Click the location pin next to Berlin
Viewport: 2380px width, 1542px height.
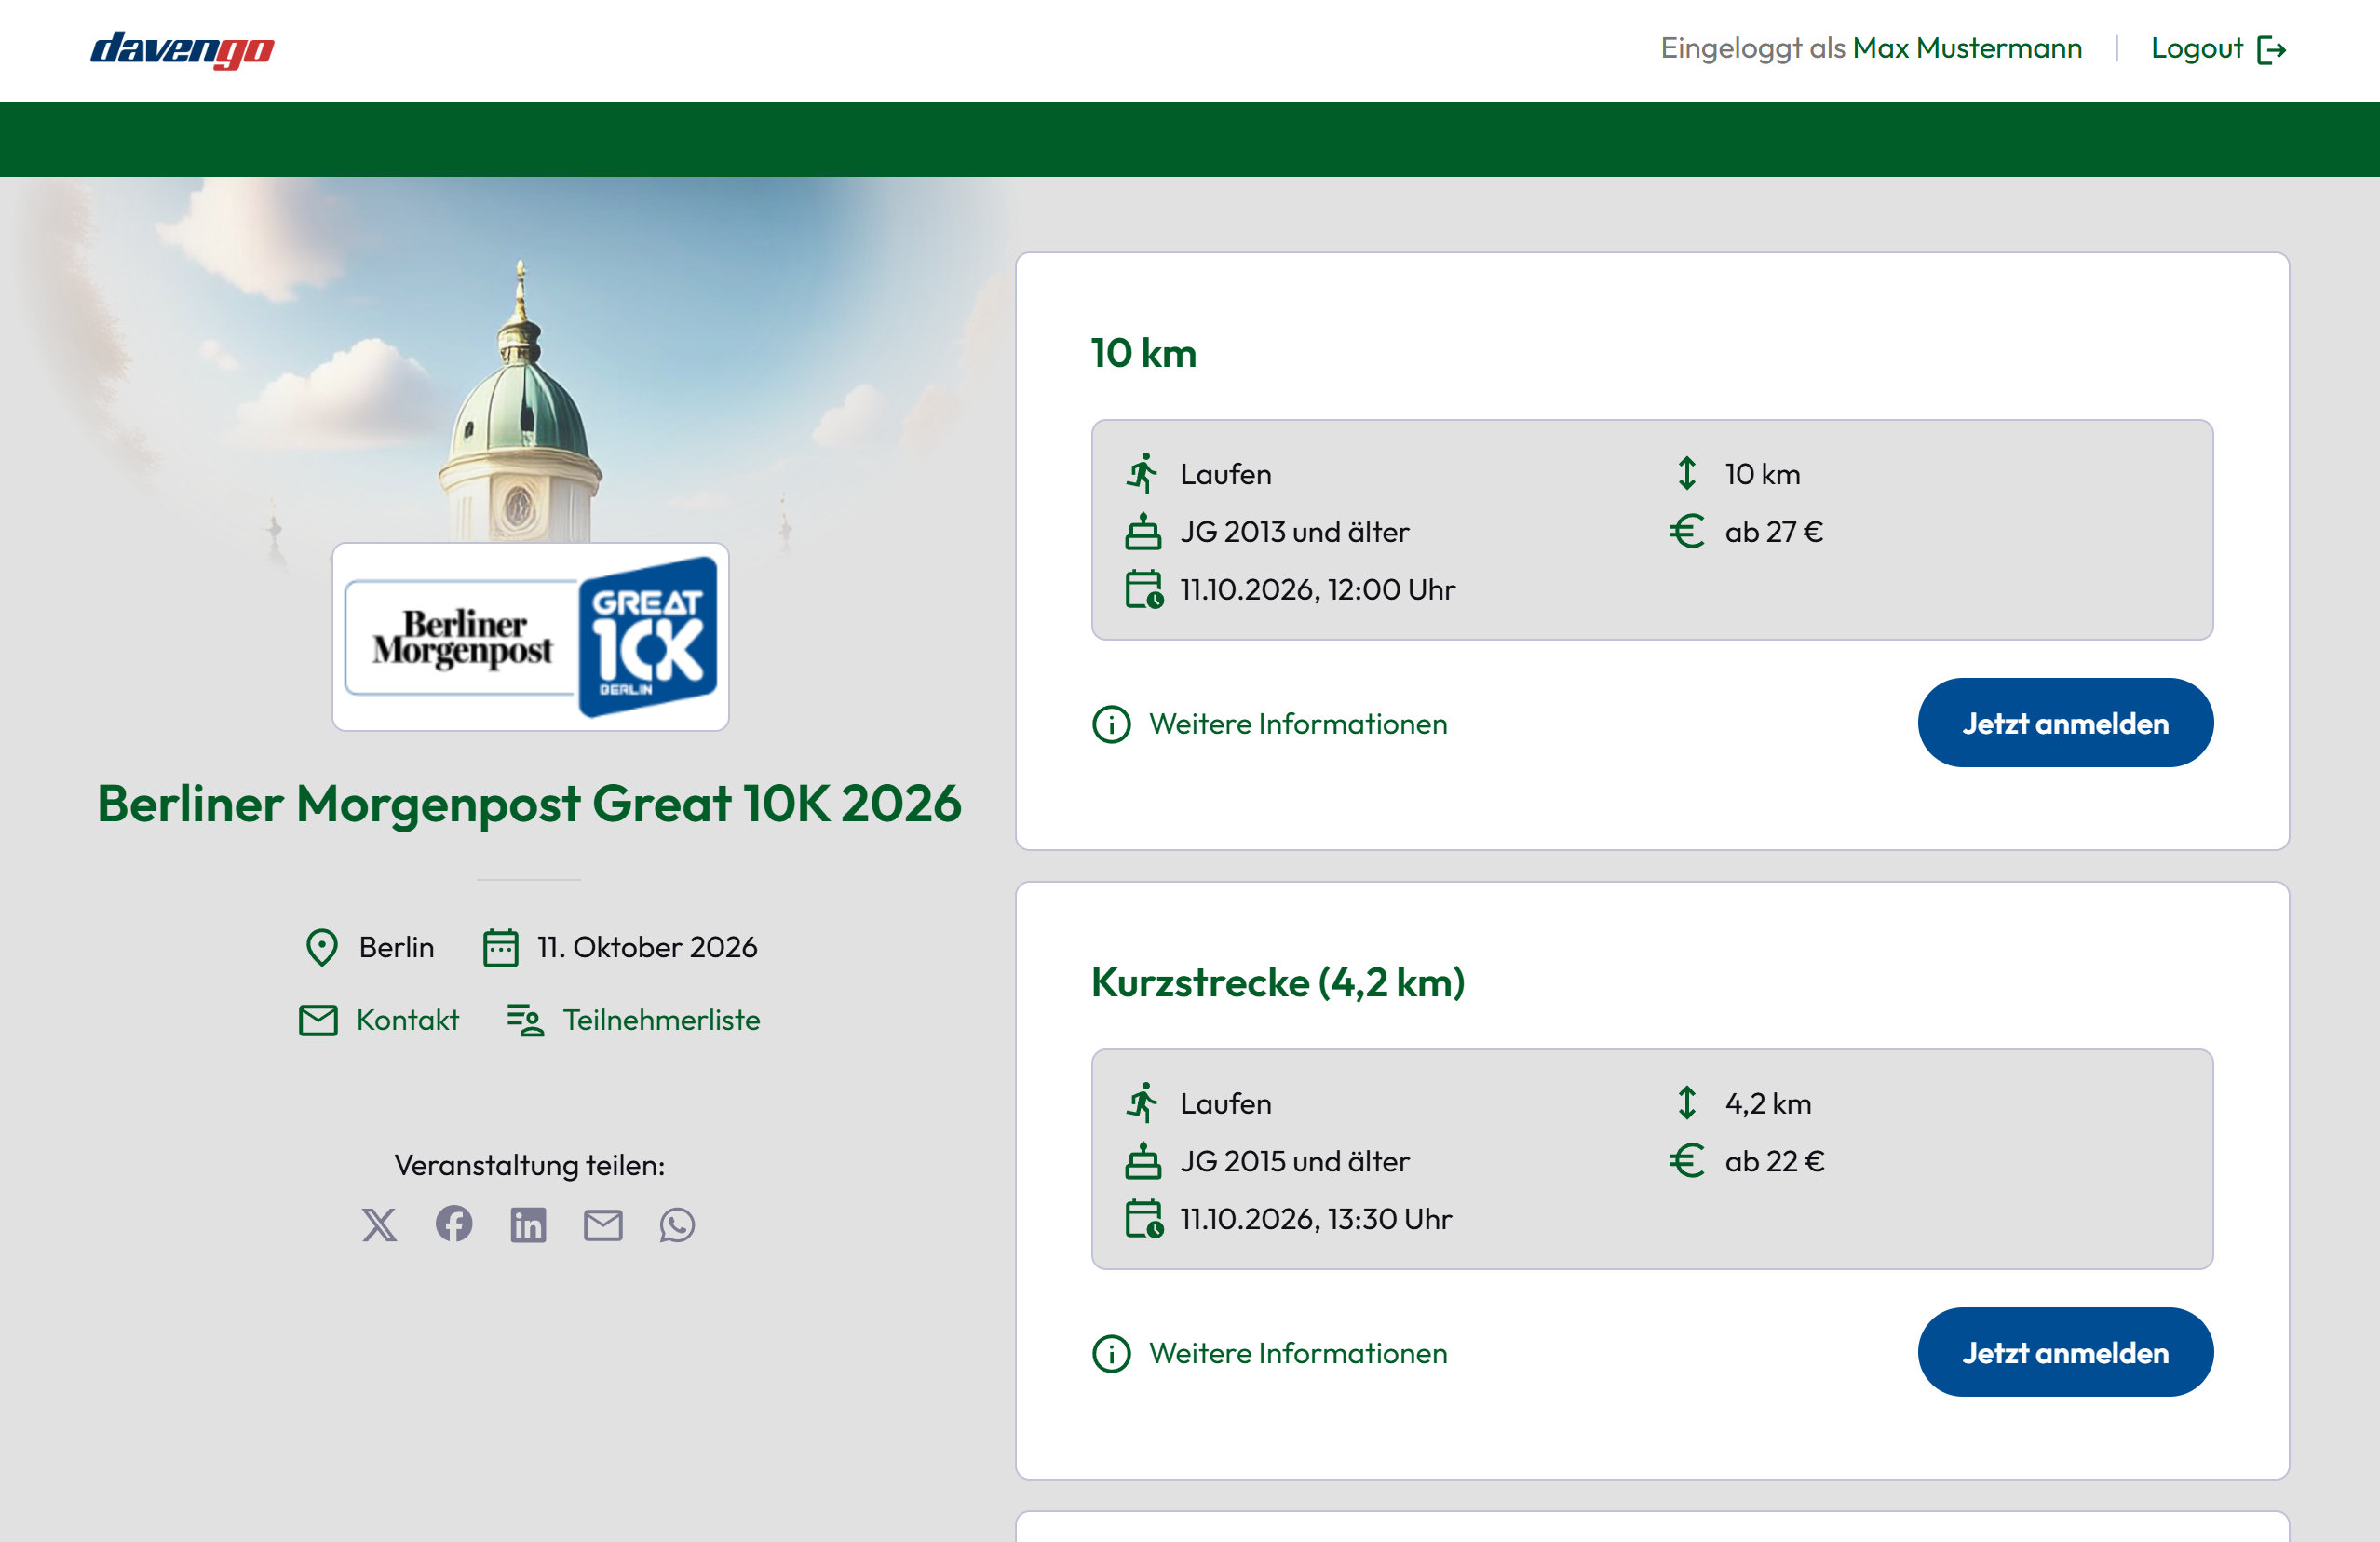pyautogui.click(x=321, y=947)
